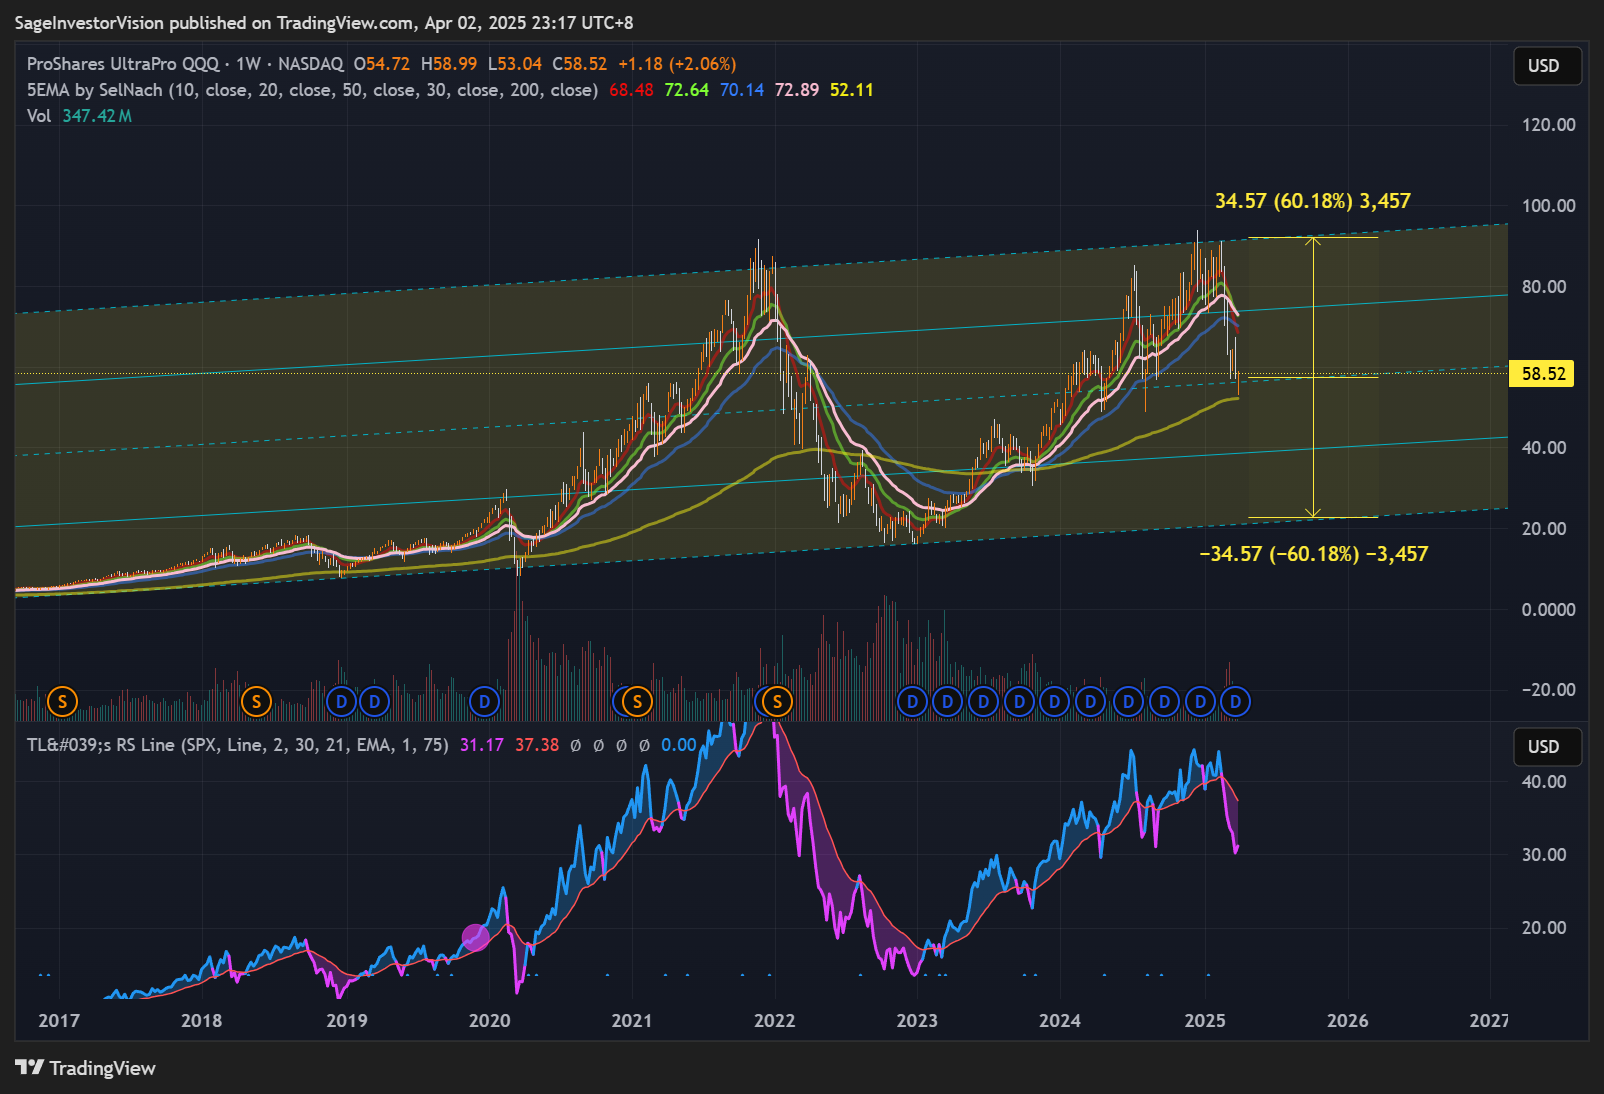Open the December 2018 dividend marker D
This screenshot has height=1094, width=1604.
341,702
